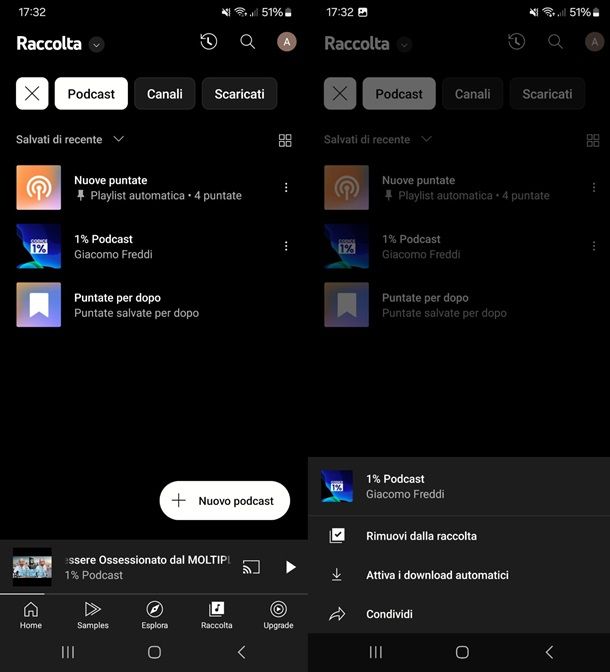Screen dimensions: 610x672
Task: Open mini player episode thumbnail
Action: click(32, 567)
